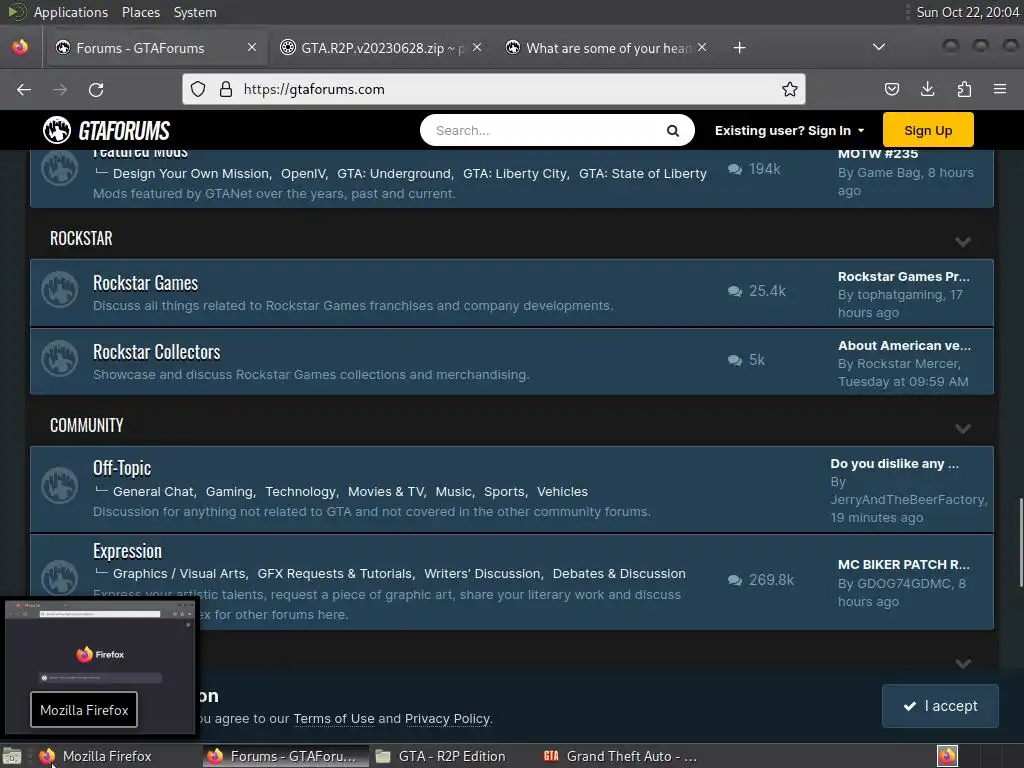Click the date and time clock
The width and height of the screenshot is (1024, 768).
coord(967,12)
